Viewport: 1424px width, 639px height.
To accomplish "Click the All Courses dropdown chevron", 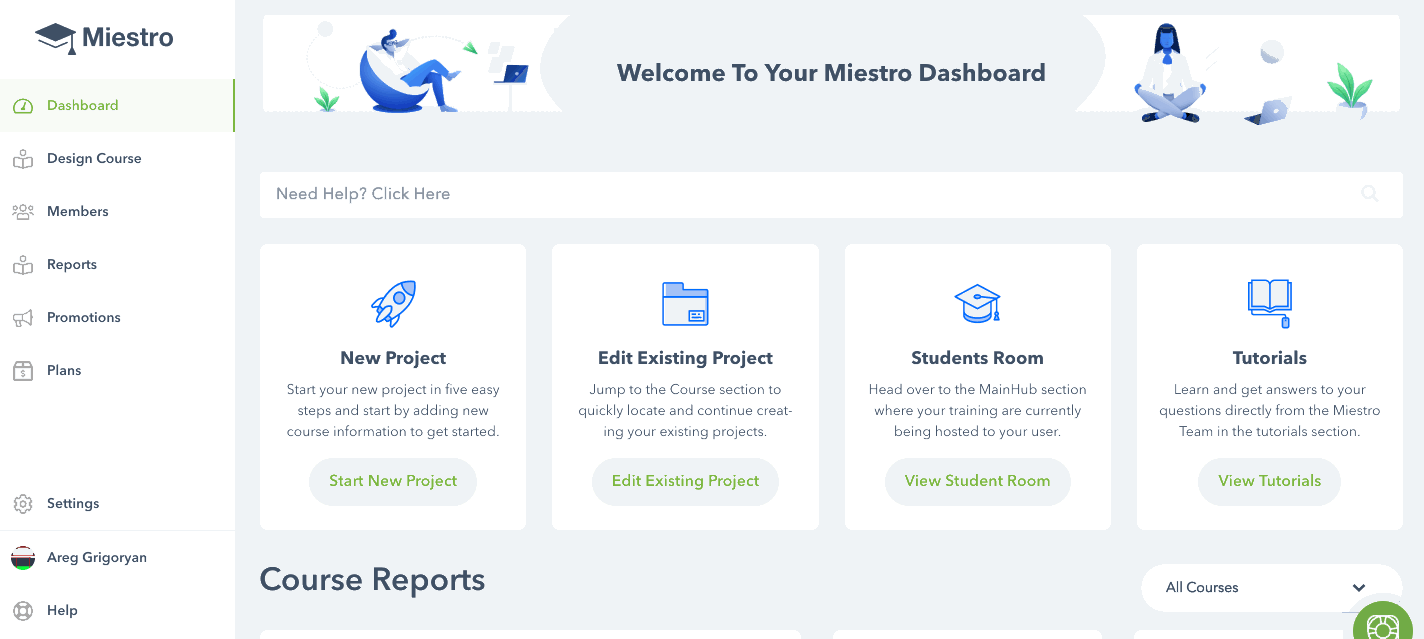I will (1359, 588).
